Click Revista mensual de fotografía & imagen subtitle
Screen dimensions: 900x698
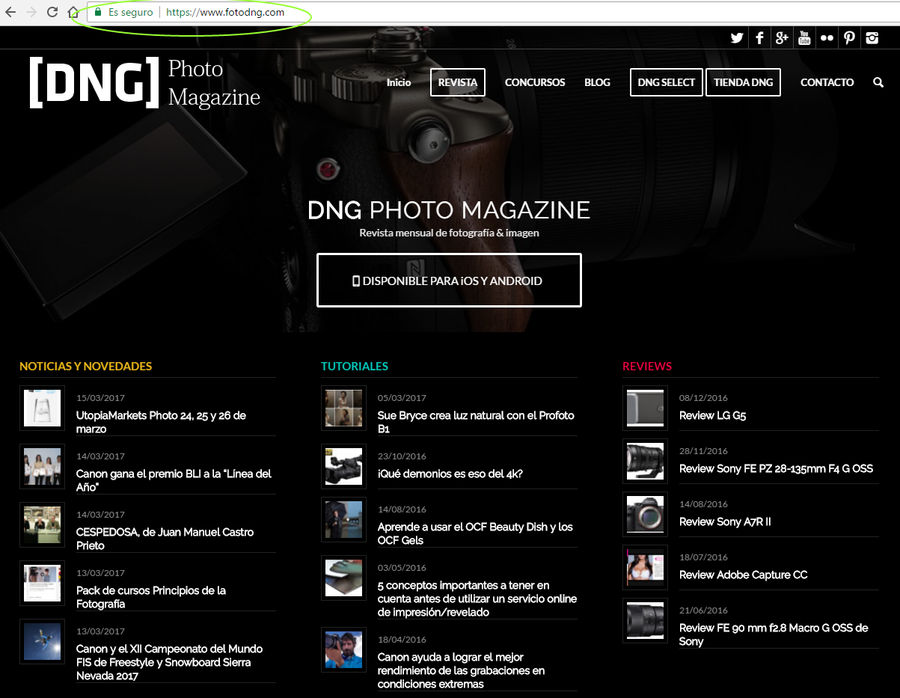449,233
